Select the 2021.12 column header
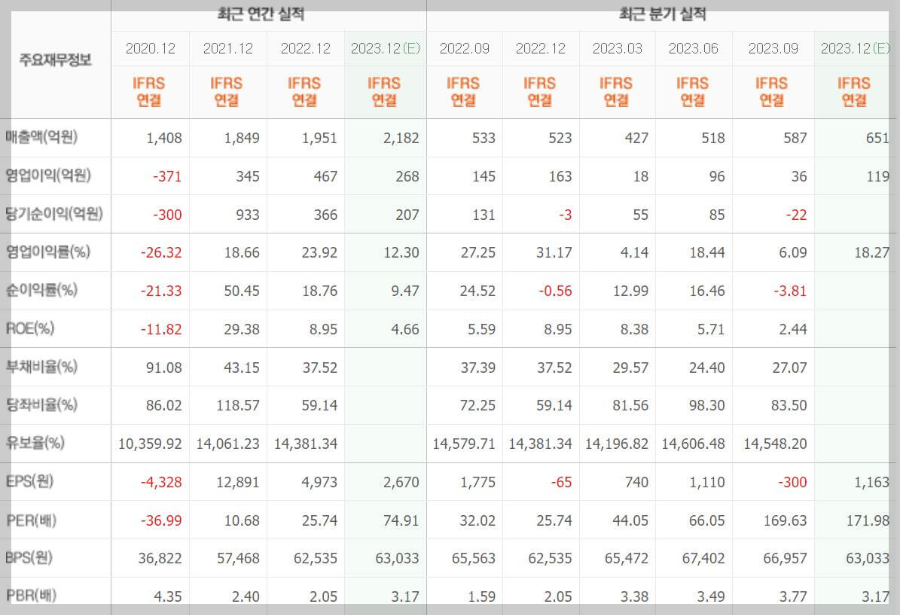The width and height of the screenshot is (900, 615). (x=228, y=49)
